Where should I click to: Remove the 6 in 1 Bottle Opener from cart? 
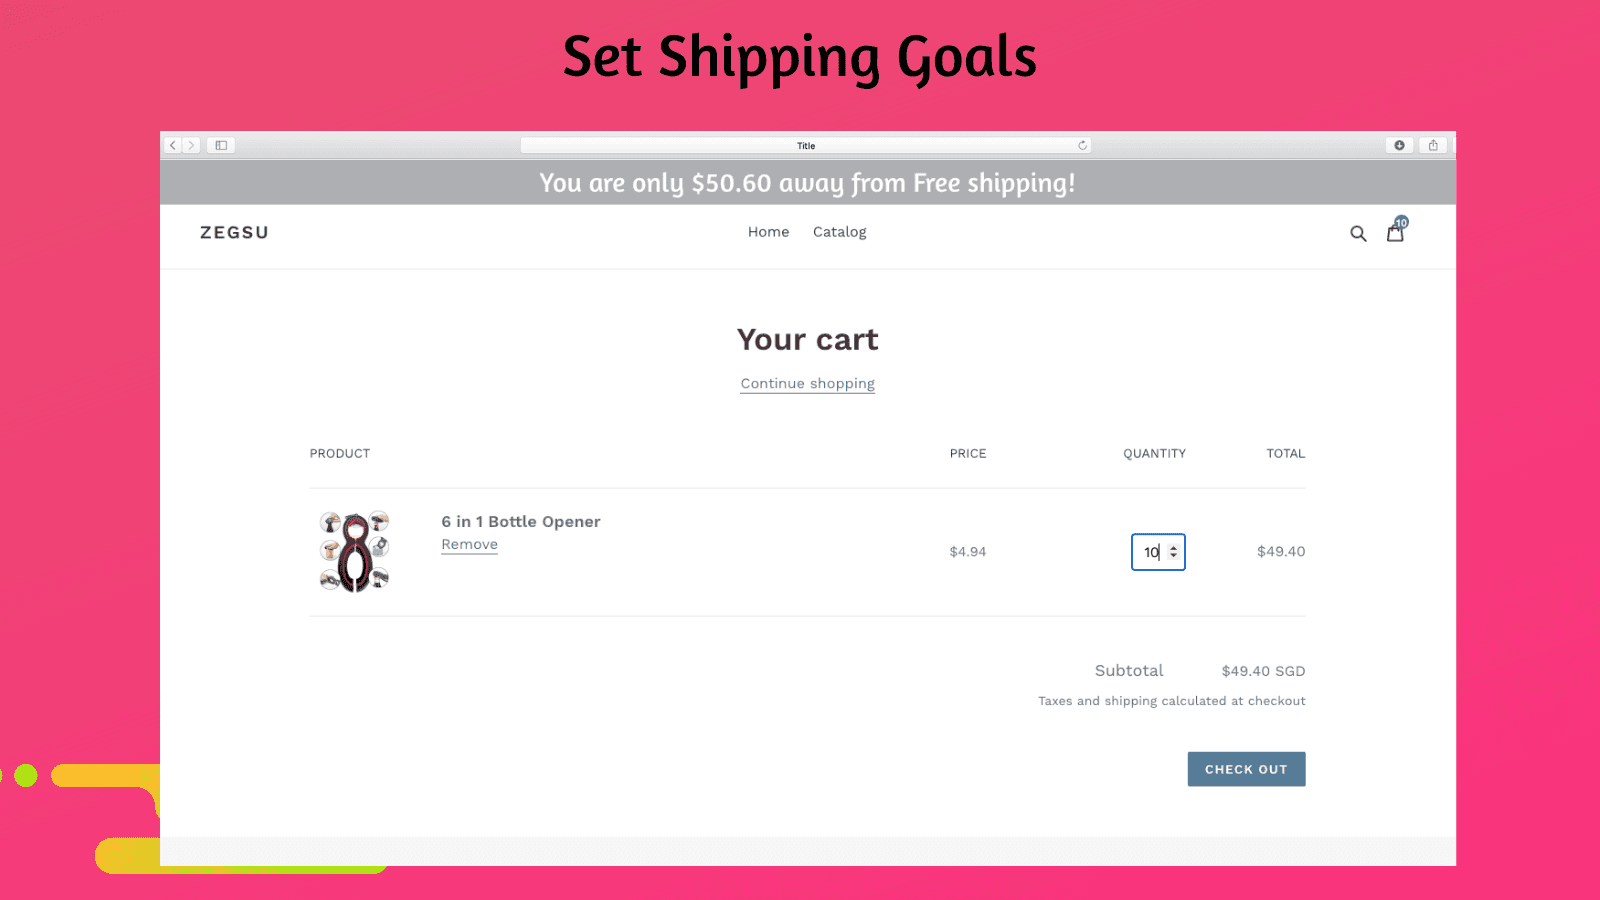tap(468, 544)
